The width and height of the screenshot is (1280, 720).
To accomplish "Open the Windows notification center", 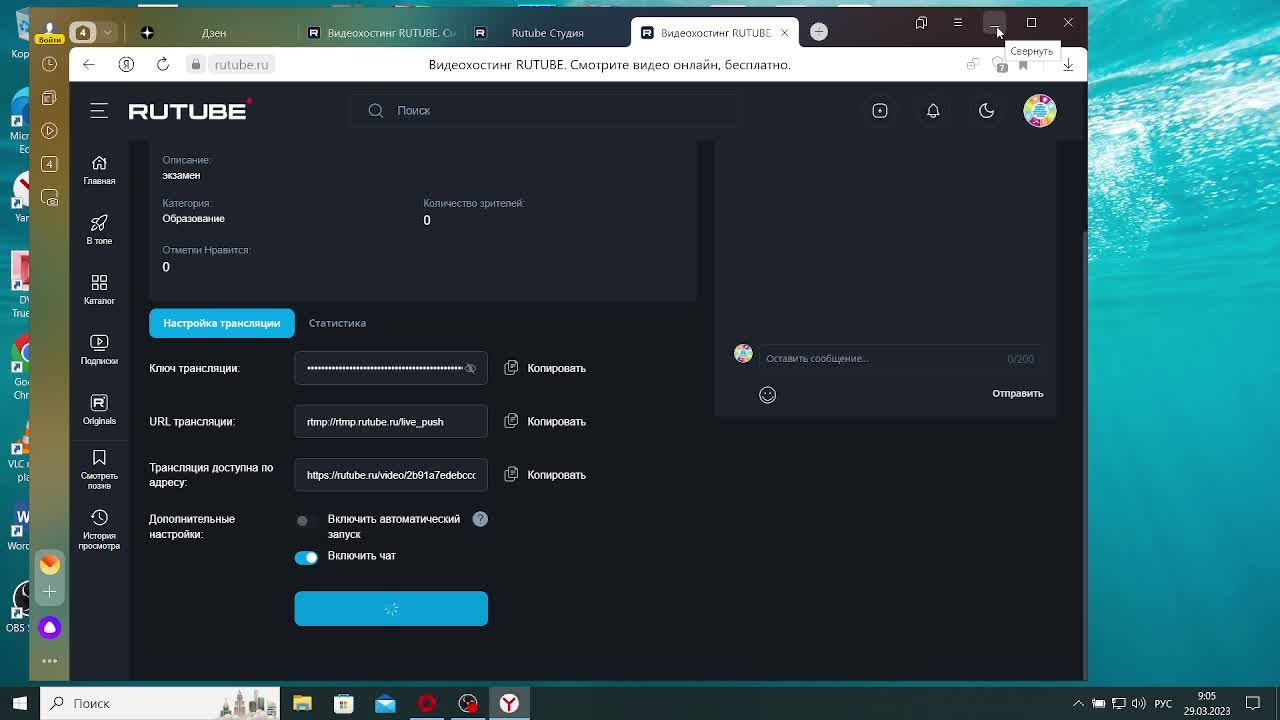I will tap(1253, 703).
